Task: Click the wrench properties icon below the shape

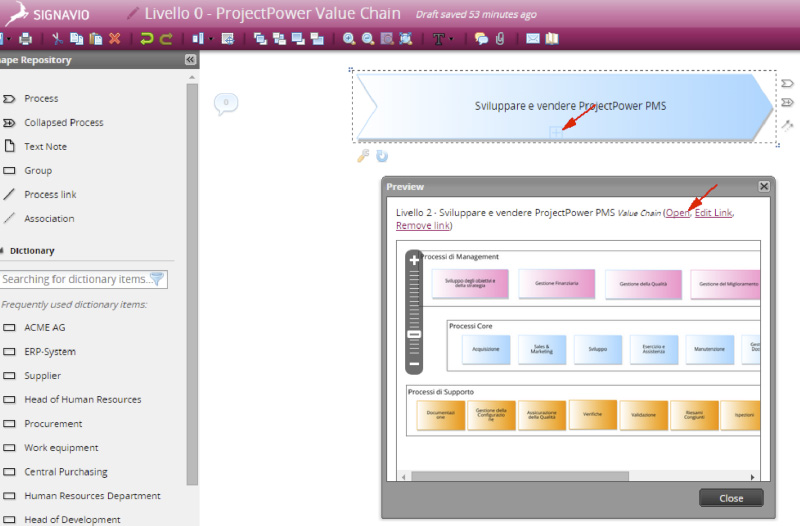Action: (x=363, y=156)
